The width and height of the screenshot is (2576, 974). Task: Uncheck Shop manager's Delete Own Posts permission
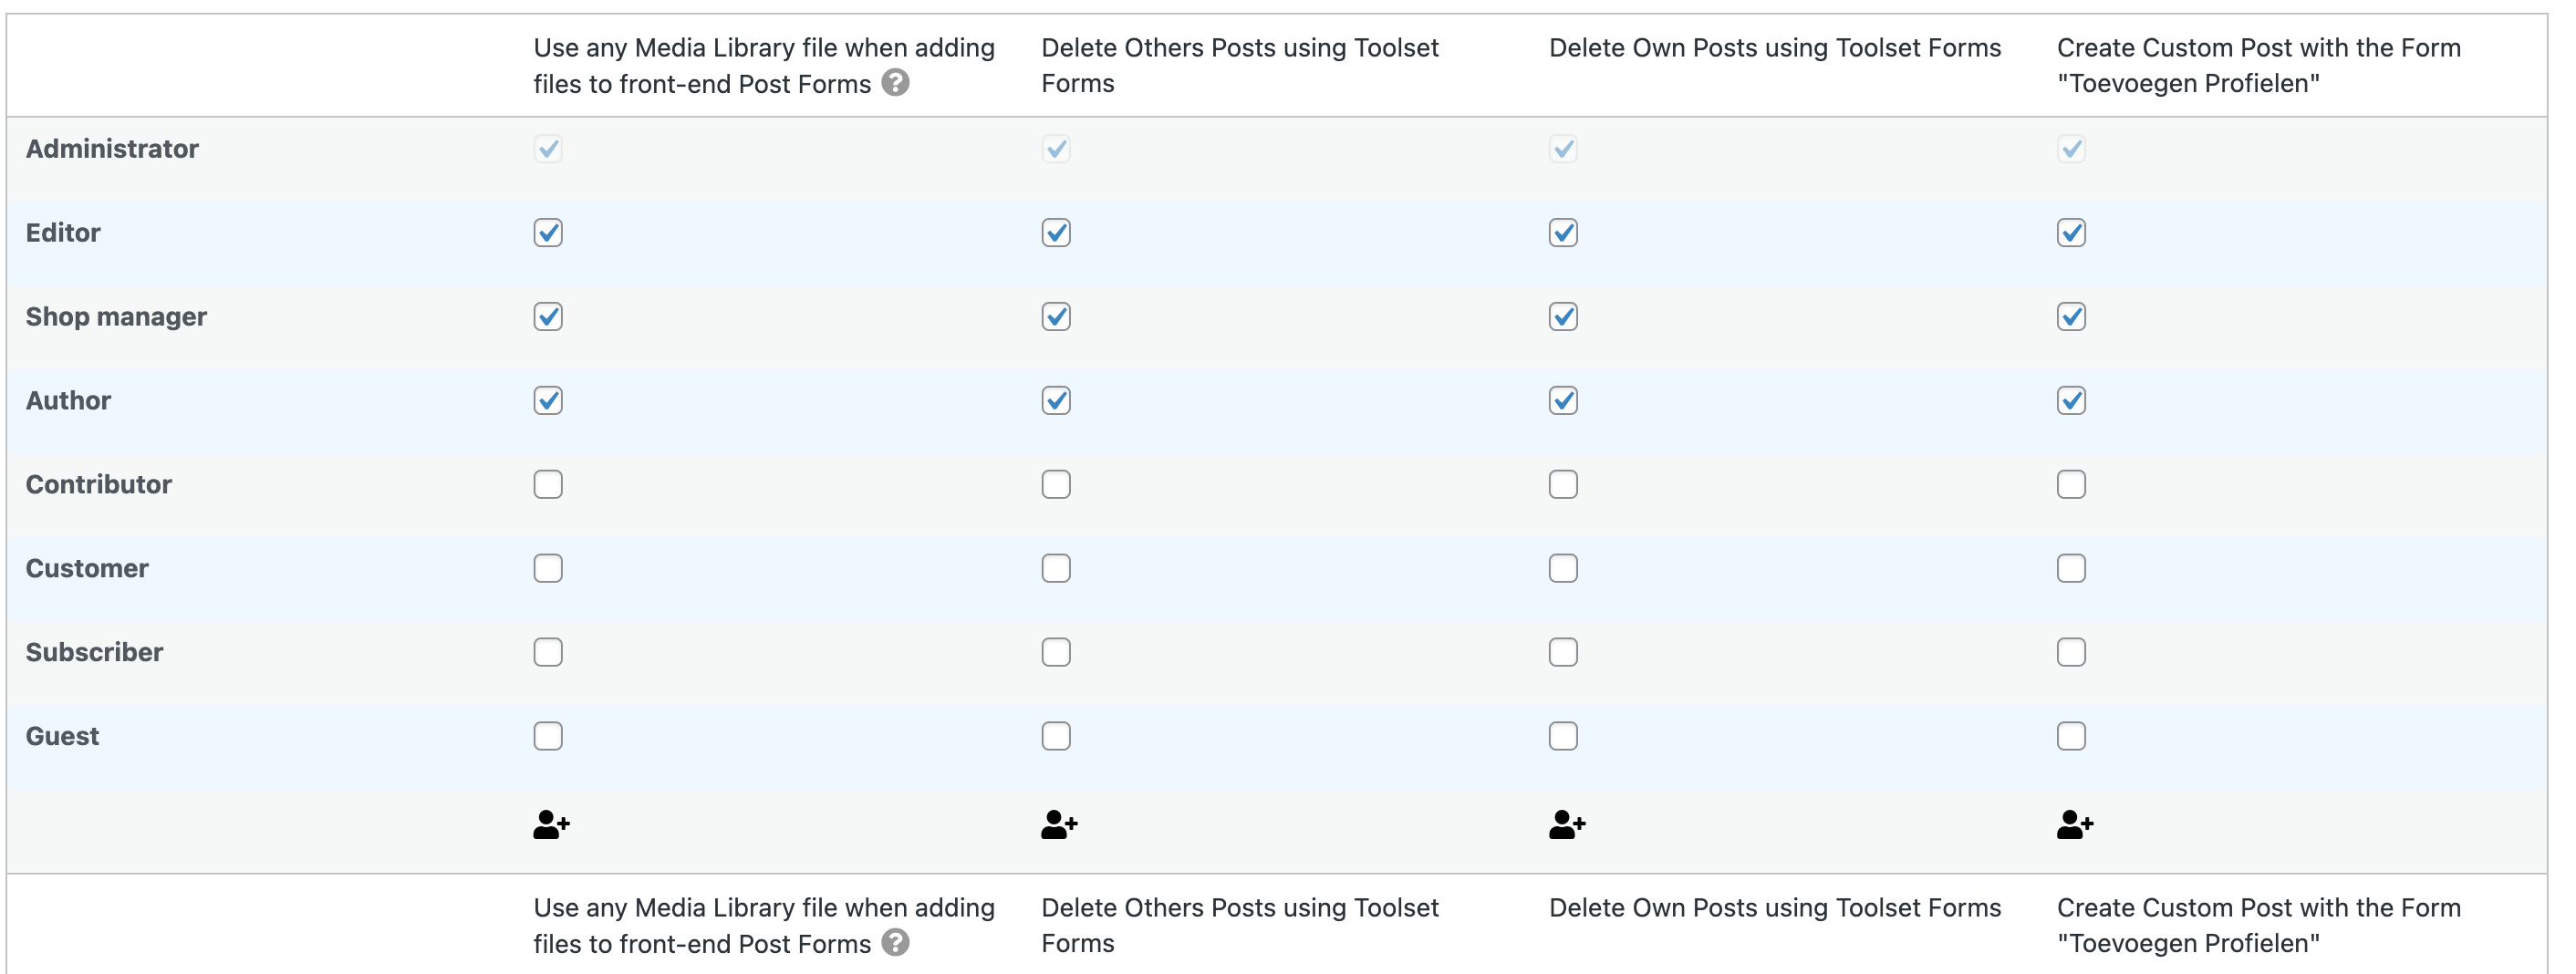pos(1563,317)
